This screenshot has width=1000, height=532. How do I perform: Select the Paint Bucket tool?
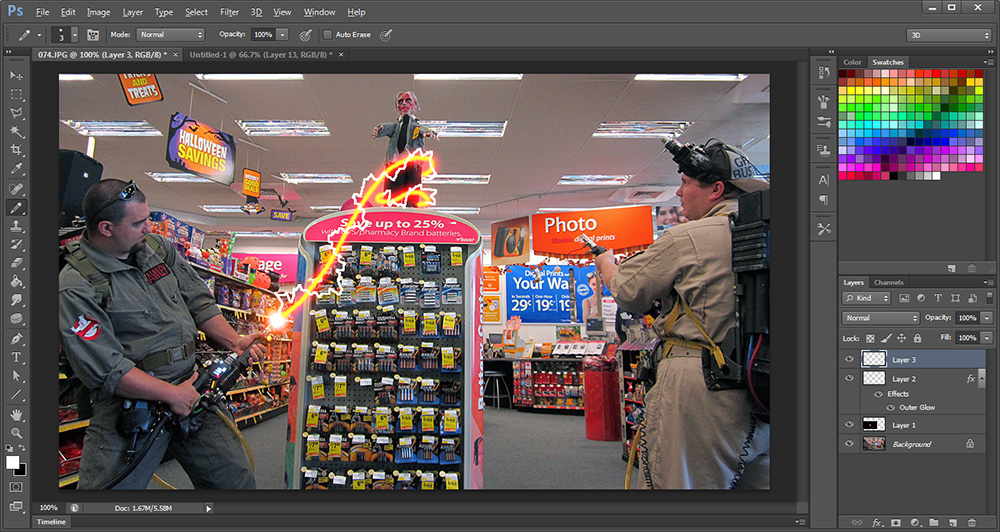pos(16,281)
